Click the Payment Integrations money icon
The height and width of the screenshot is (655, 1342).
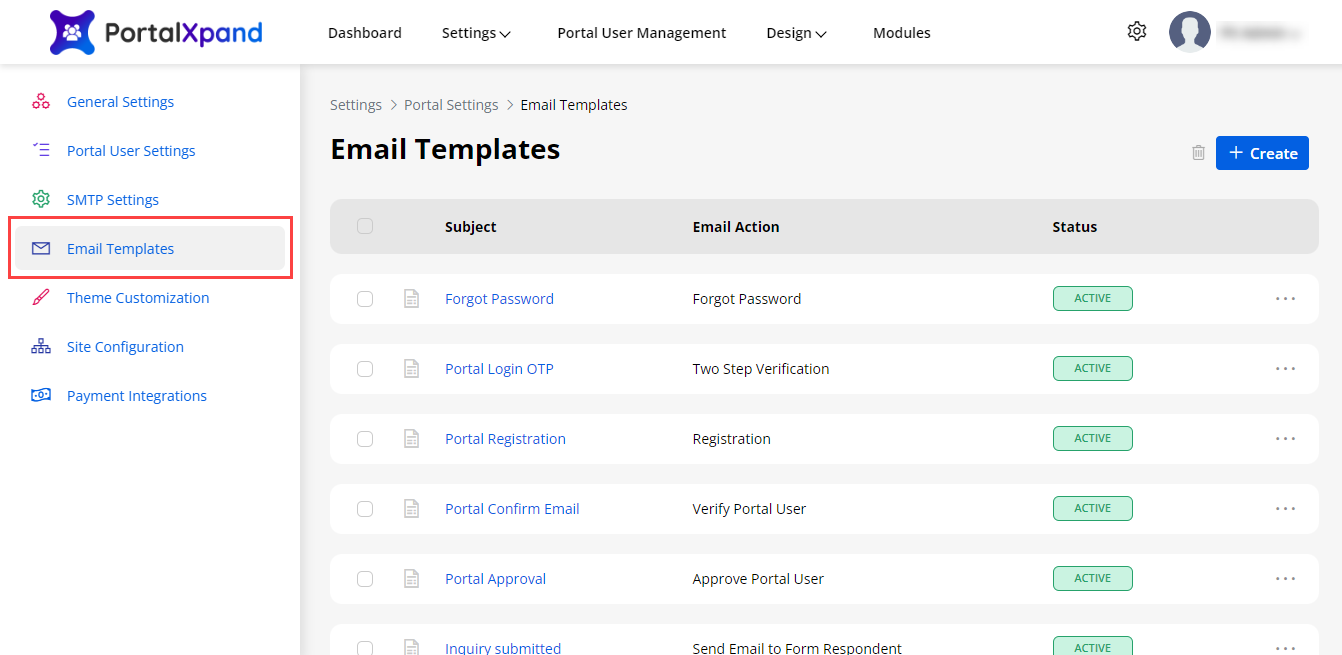pyautogui.click(x=41, y=395)
